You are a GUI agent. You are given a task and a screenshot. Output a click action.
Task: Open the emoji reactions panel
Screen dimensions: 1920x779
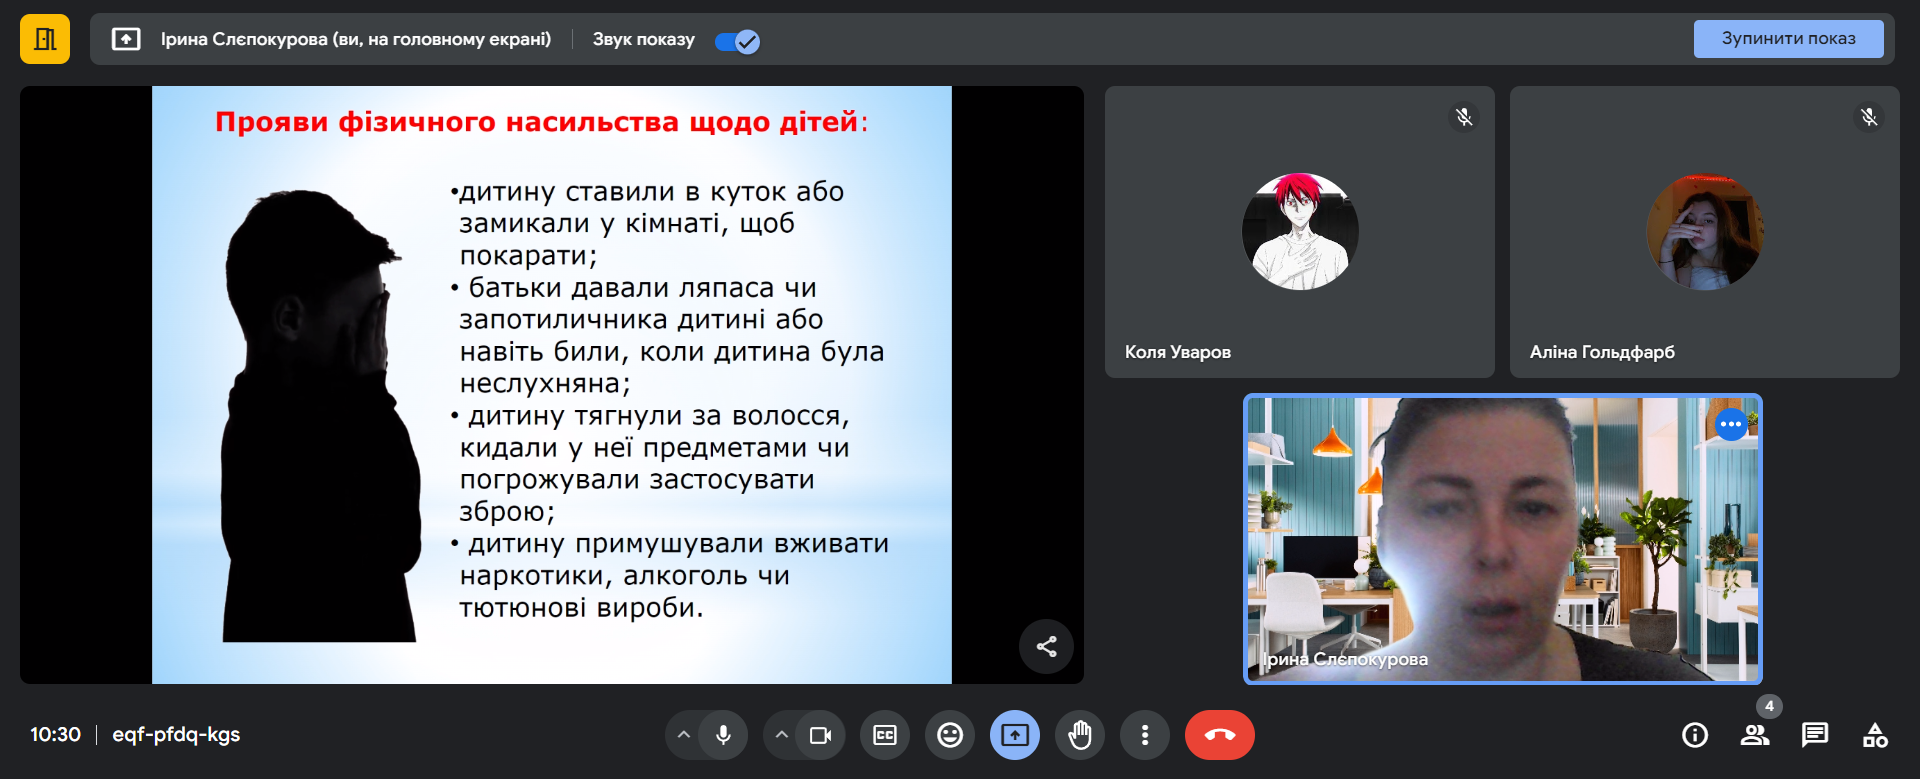950,735
